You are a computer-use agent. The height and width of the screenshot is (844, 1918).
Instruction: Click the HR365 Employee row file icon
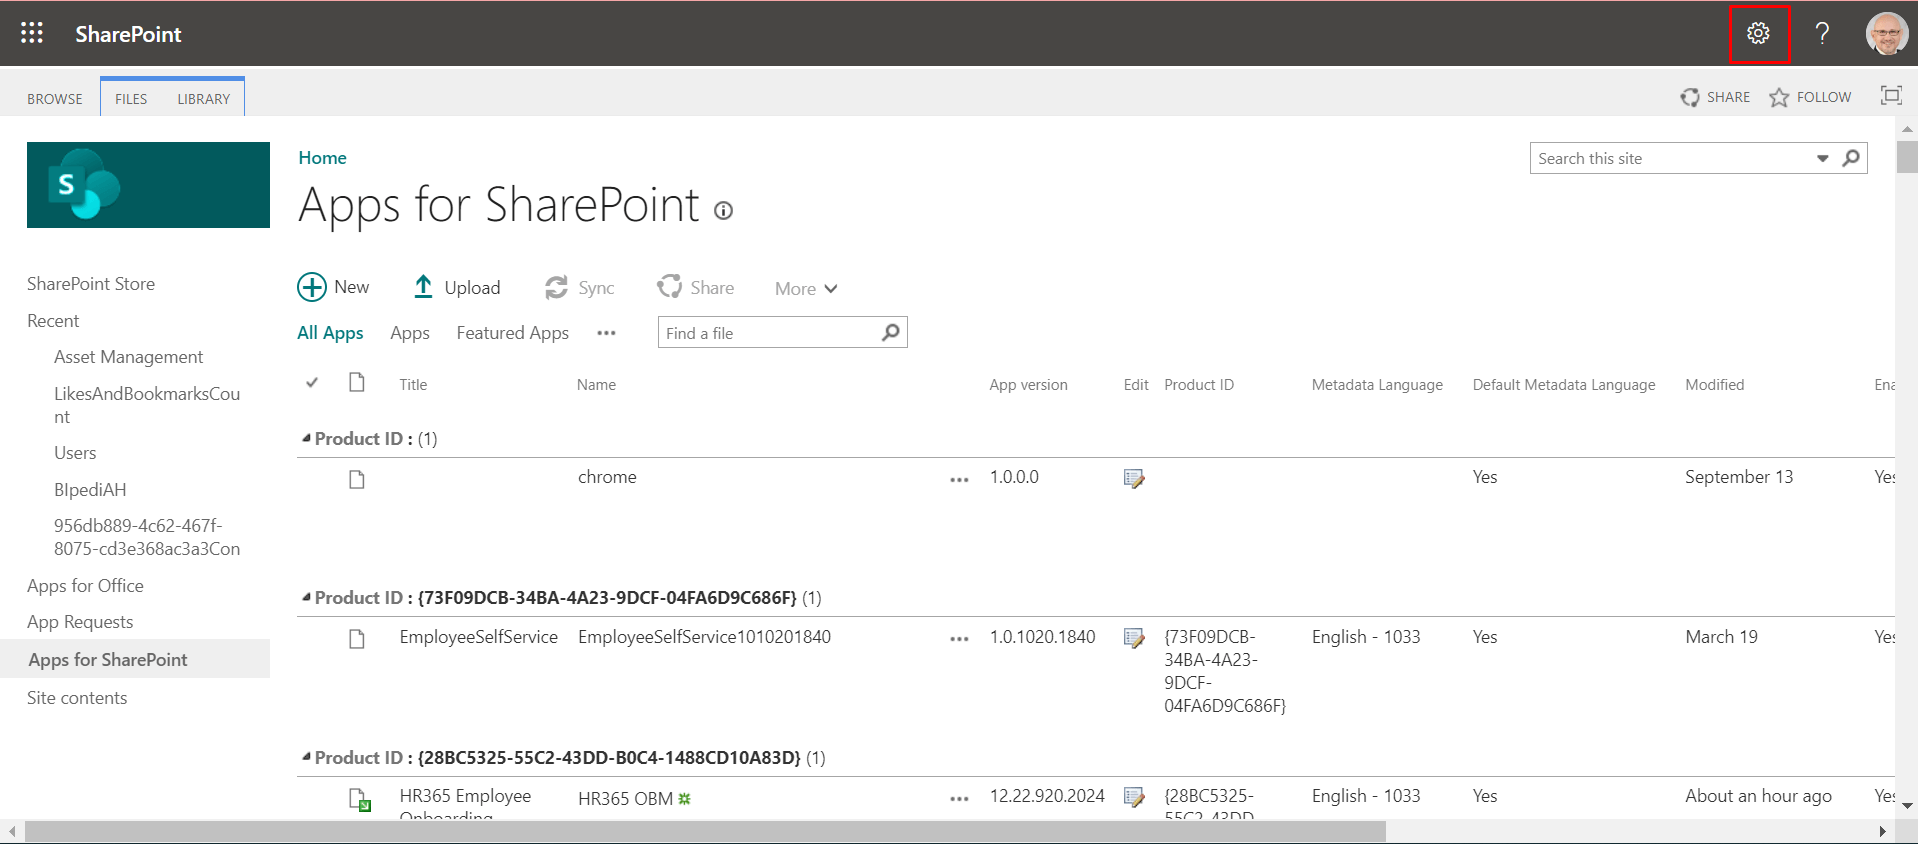pyautogui.click(x=359, y=799)
